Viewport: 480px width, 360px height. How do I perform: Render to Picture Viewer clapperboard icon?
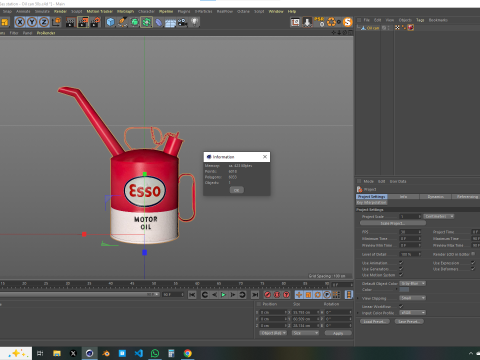tap(83, 22)
